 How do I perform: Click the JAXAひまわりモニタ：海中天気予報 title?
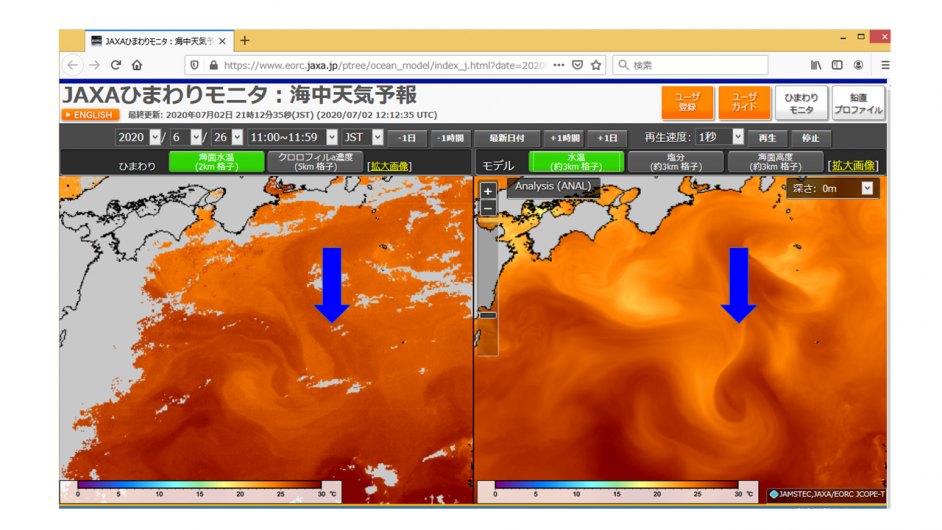pos(239,95)
